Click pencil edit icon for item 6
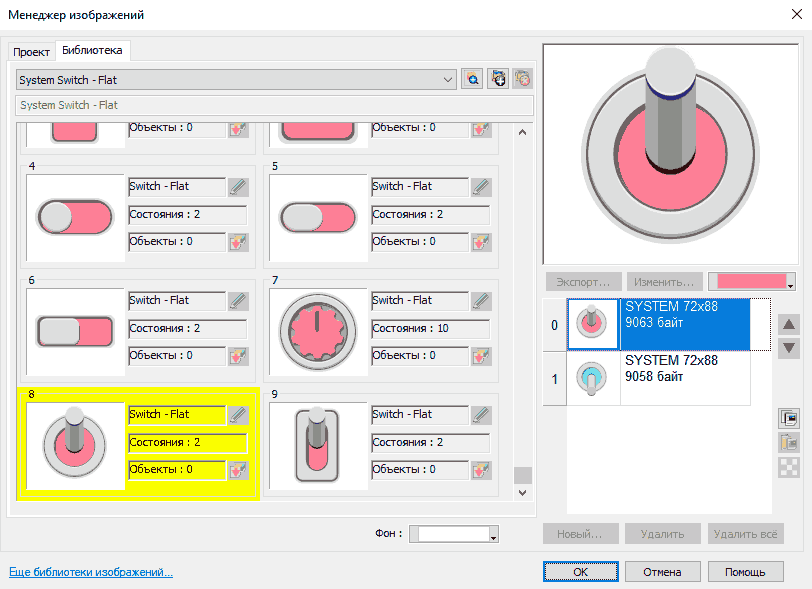The height and width of the screenshot is (589, 812). click(x=238, y=301)
